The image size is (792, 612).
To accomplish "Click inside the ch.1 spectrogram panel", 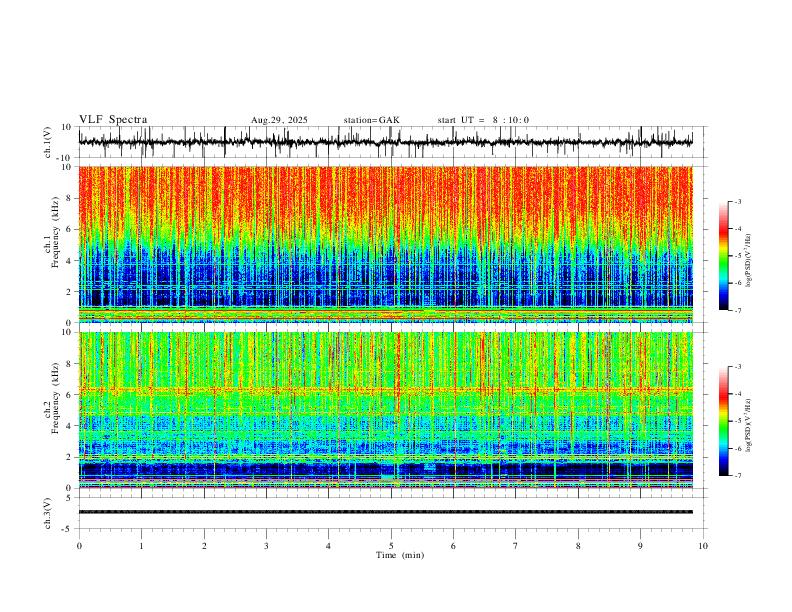I will (x=385, y=244).
